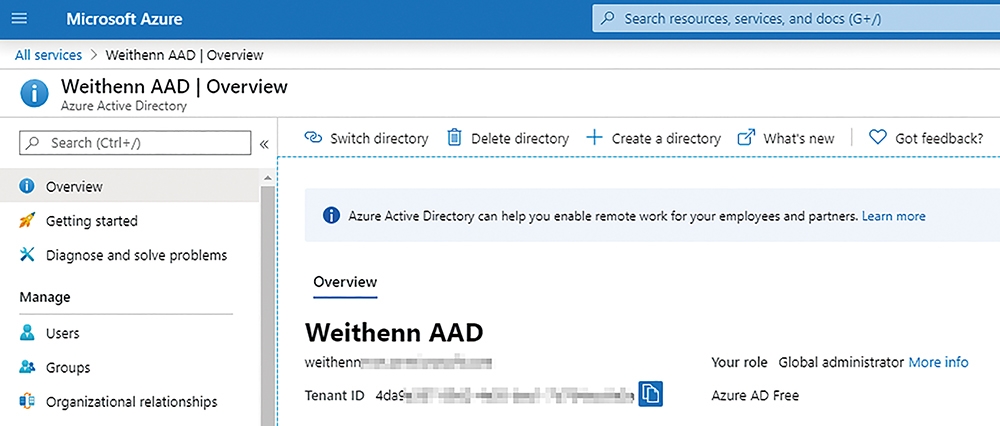Image resolution: width=1000 pixels, height=426 pixels.
Task: Select Overview in the left menu
Action: [129, 186]
